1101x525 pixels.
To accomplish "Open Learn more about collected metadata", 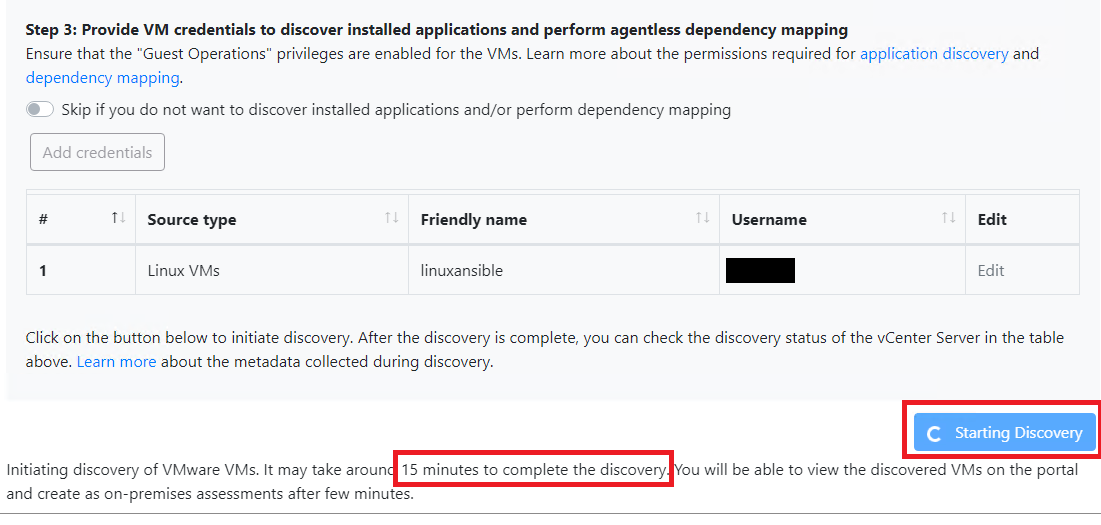I will 117,363.
